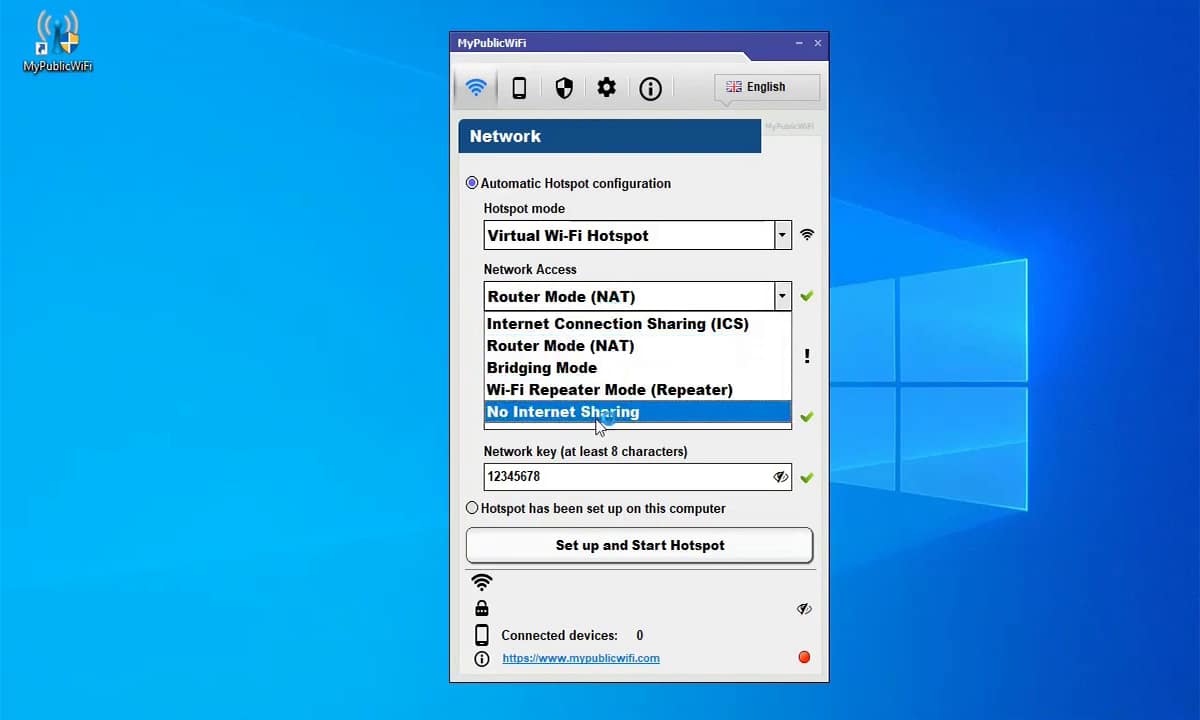Image resolution: width=1200 pixels, height=720 pixels.
Task: Select Bridging Mode from the list
Action: (541, 367)
